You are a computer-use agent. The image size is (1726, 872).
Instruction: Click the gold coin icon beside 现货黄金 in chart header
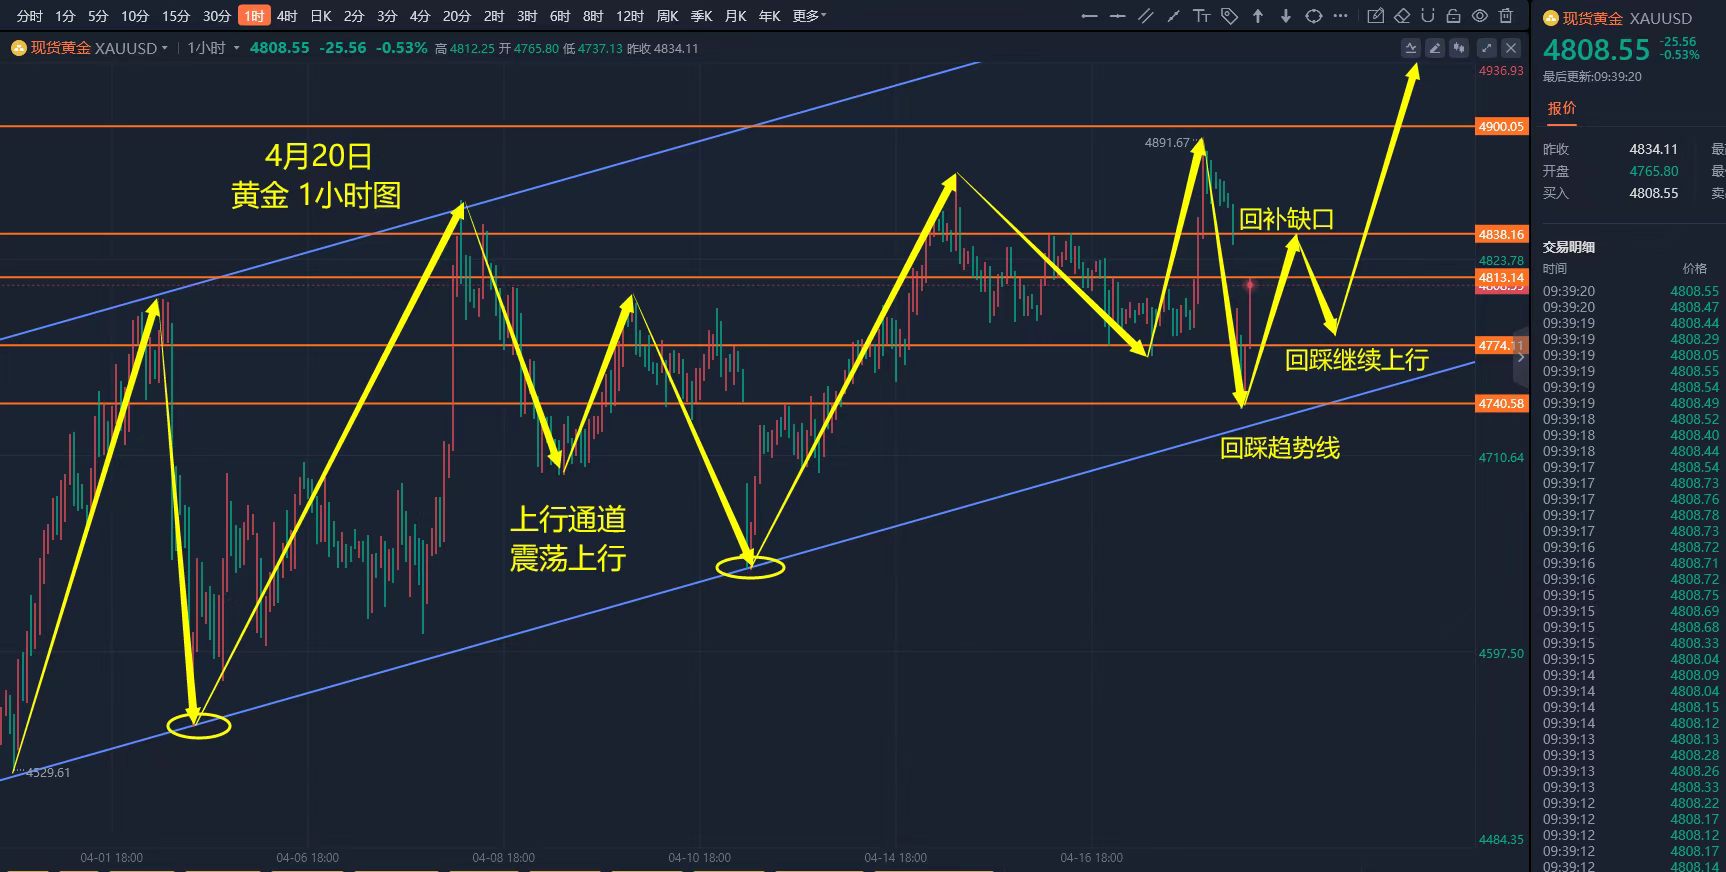(x=18, y=48)
